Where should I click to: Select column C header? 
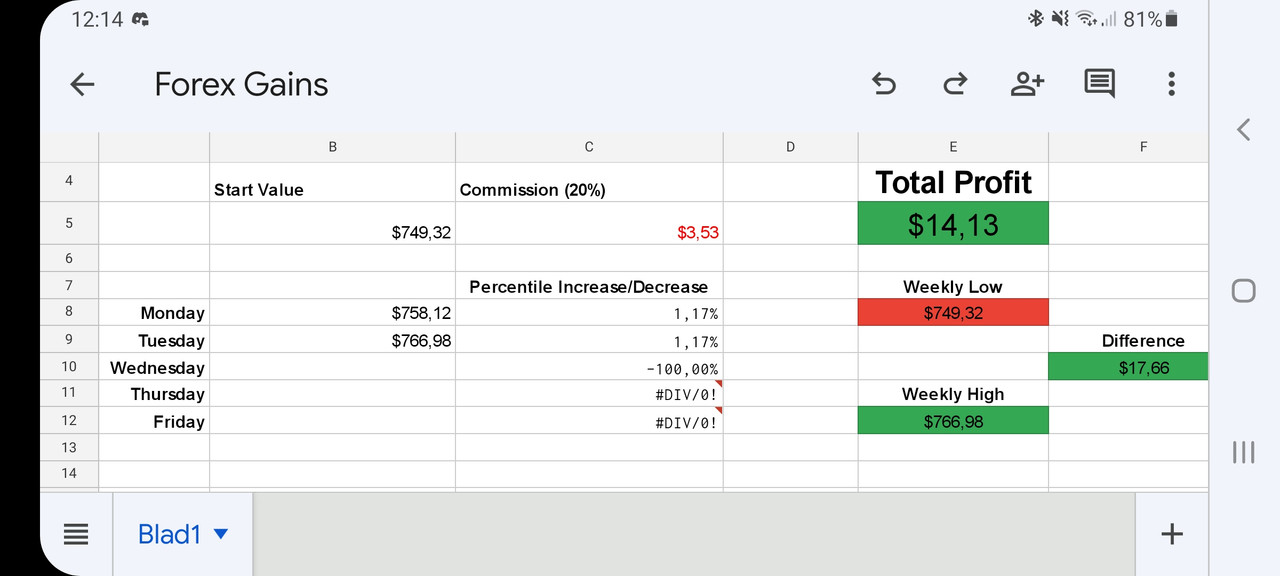[589, 147]
